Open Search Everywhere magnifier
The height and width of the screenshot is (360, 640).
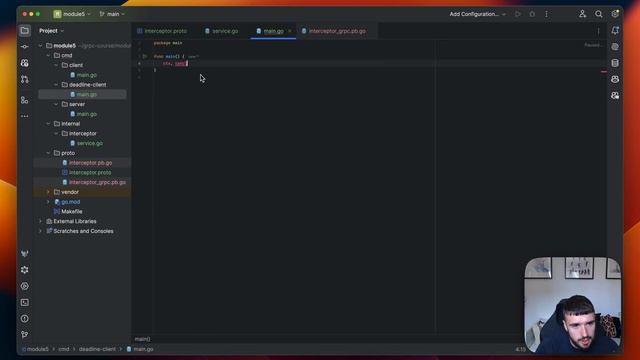click(x=599, y=14)
